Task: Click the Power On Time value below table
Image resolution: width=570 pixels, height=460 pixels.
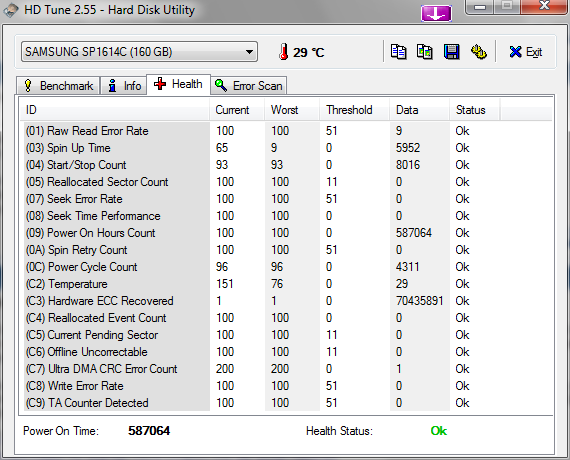Action: tap(149, 431)
